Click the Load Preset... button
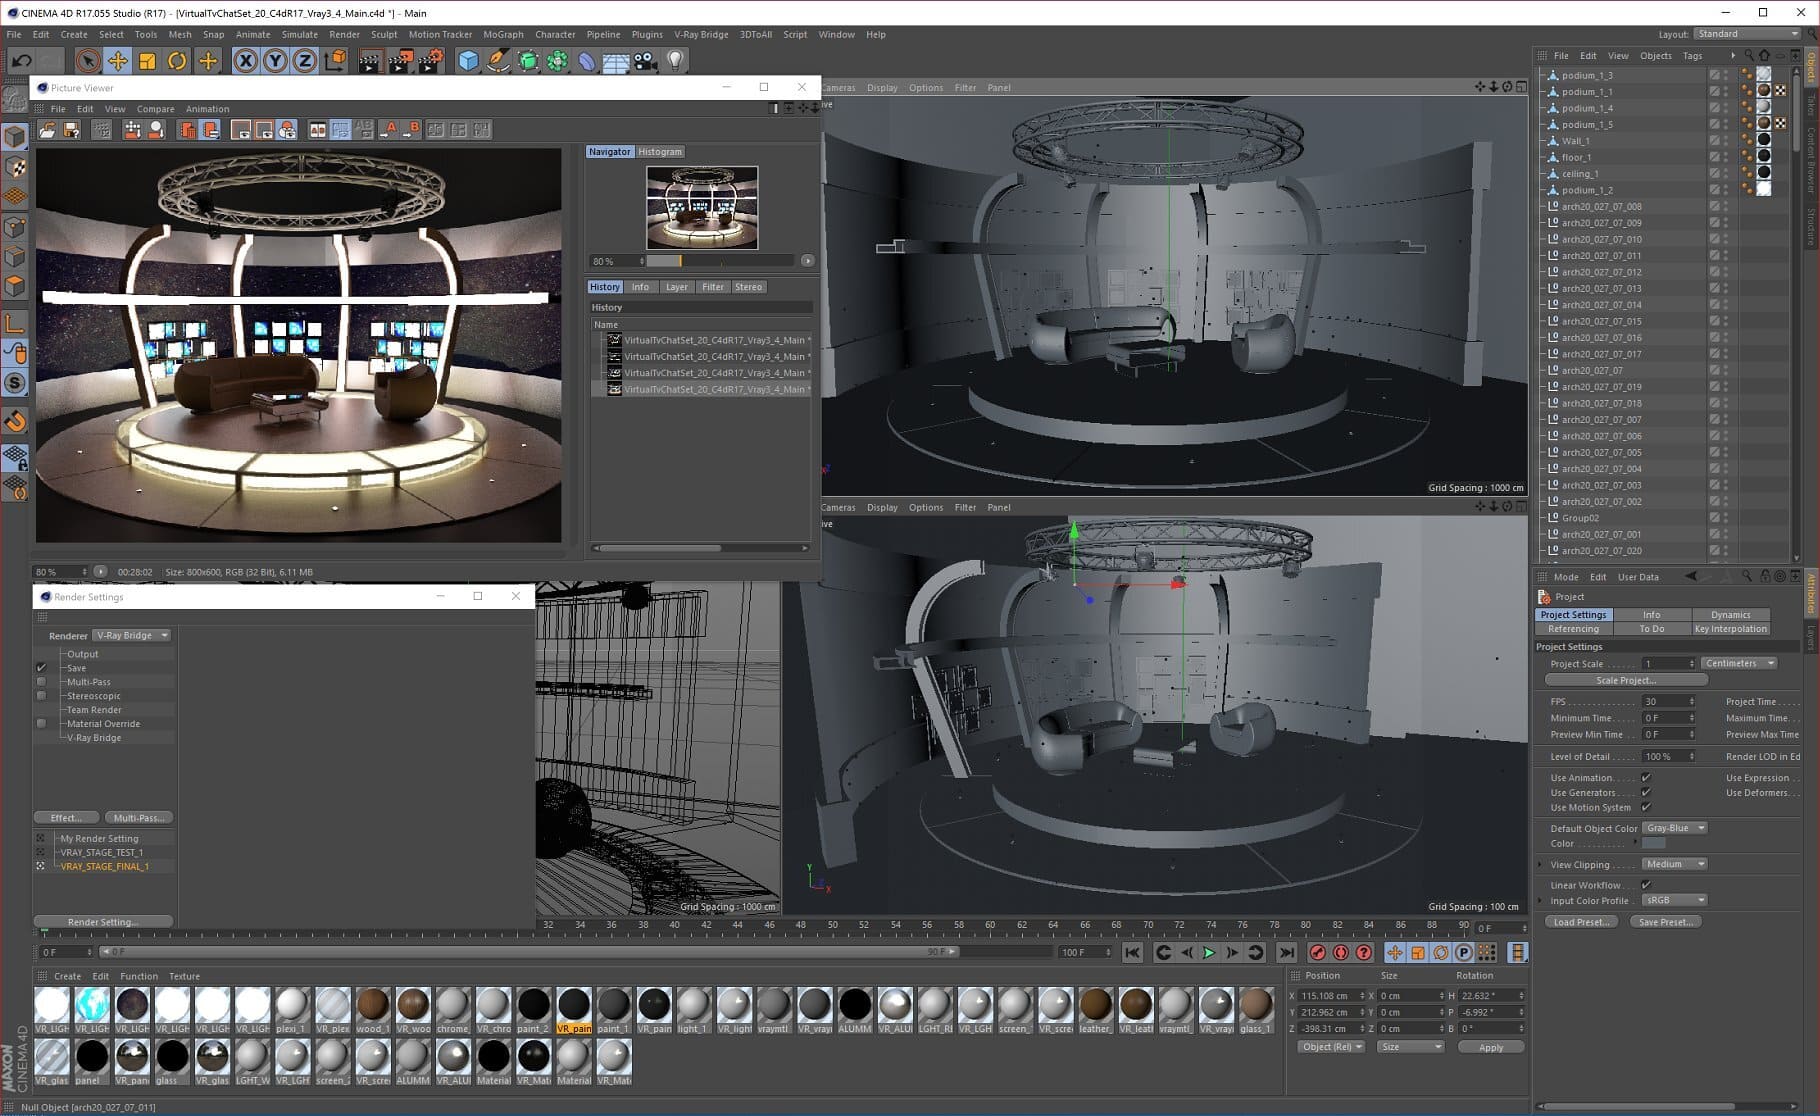The width and height of the screenshot is (1820, 1116). (x=1581, y=922)
